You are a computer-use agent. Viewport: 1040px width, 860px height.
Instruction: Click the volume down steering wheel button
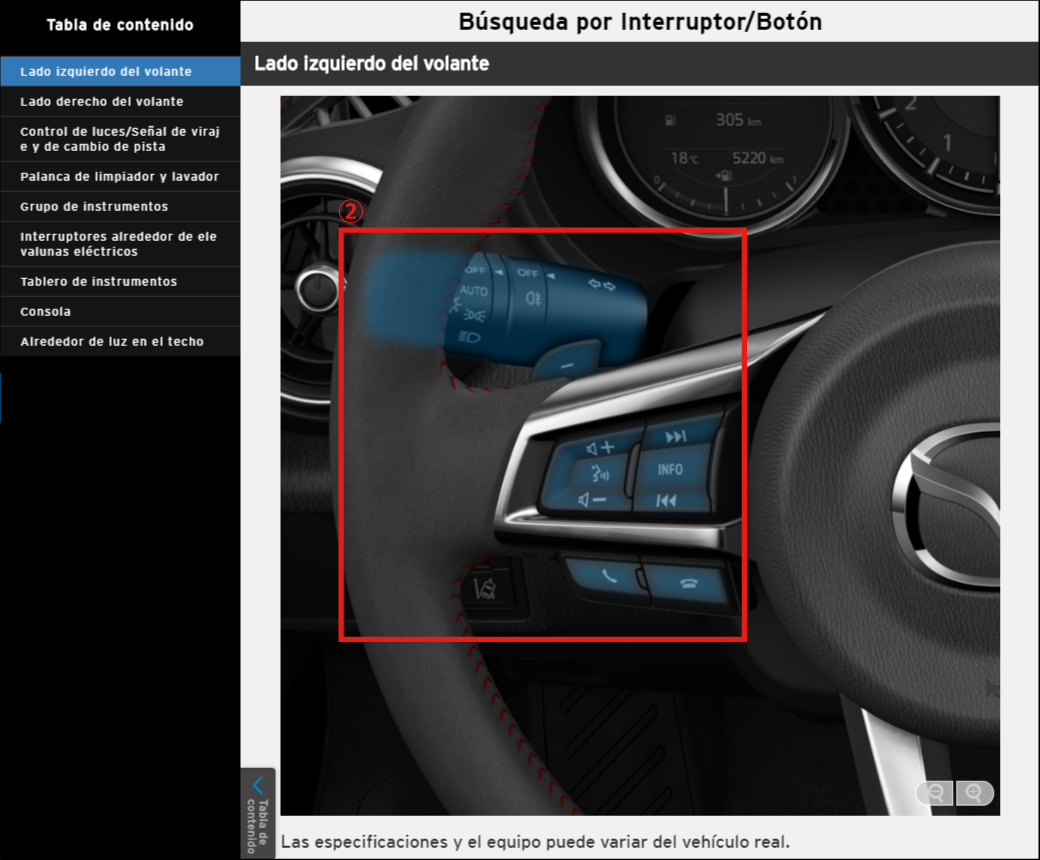click(x=594, y=500)
